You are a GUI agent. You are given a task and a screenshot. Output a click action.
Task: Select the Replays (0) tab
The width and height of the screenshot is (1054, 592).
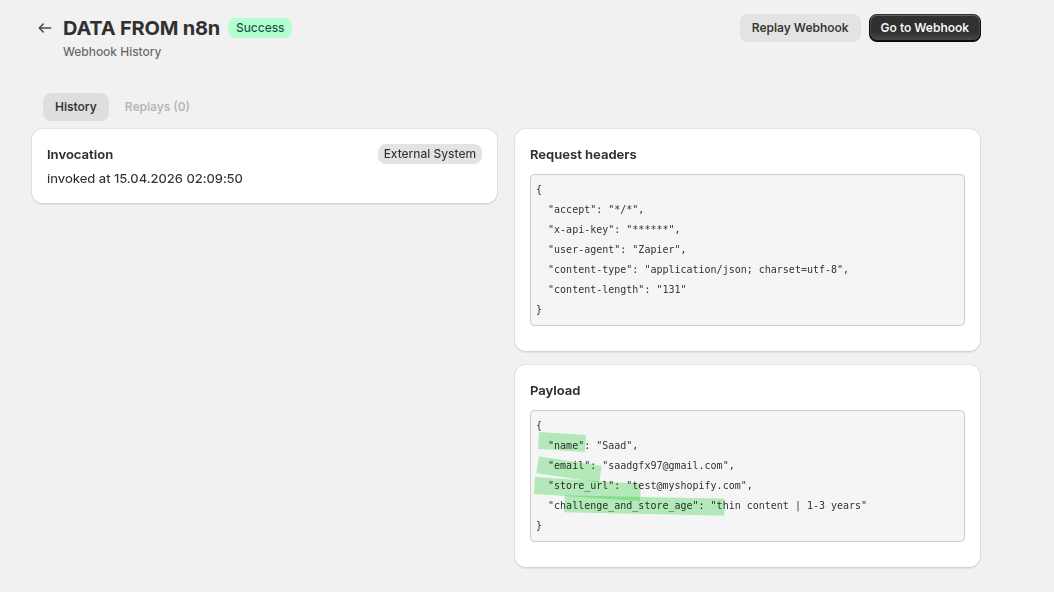(x=157, y=107)
